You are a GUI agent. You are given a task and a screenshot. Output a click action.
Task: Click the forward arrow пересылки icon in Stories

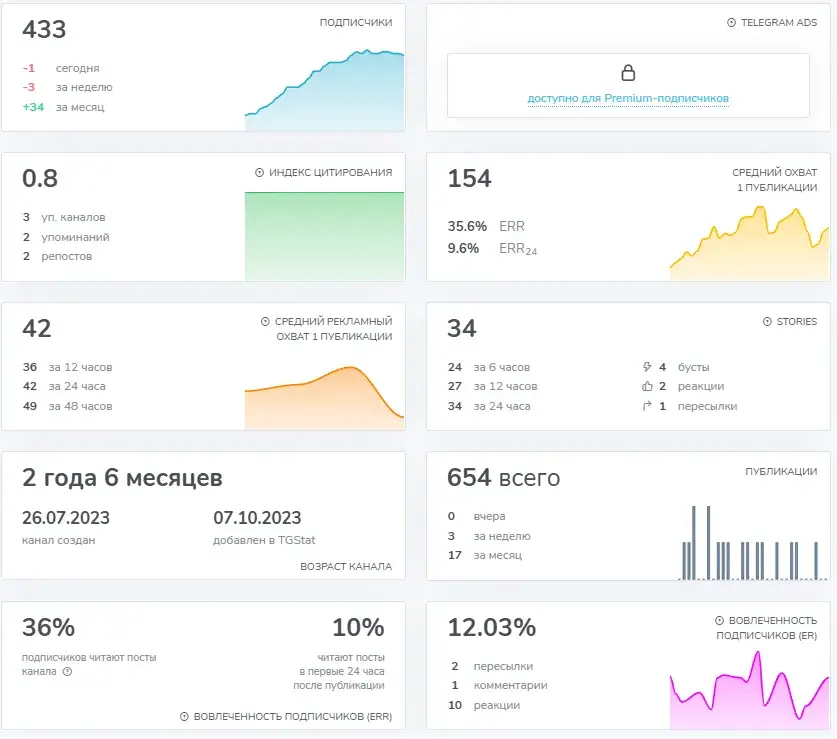(647, 406)
